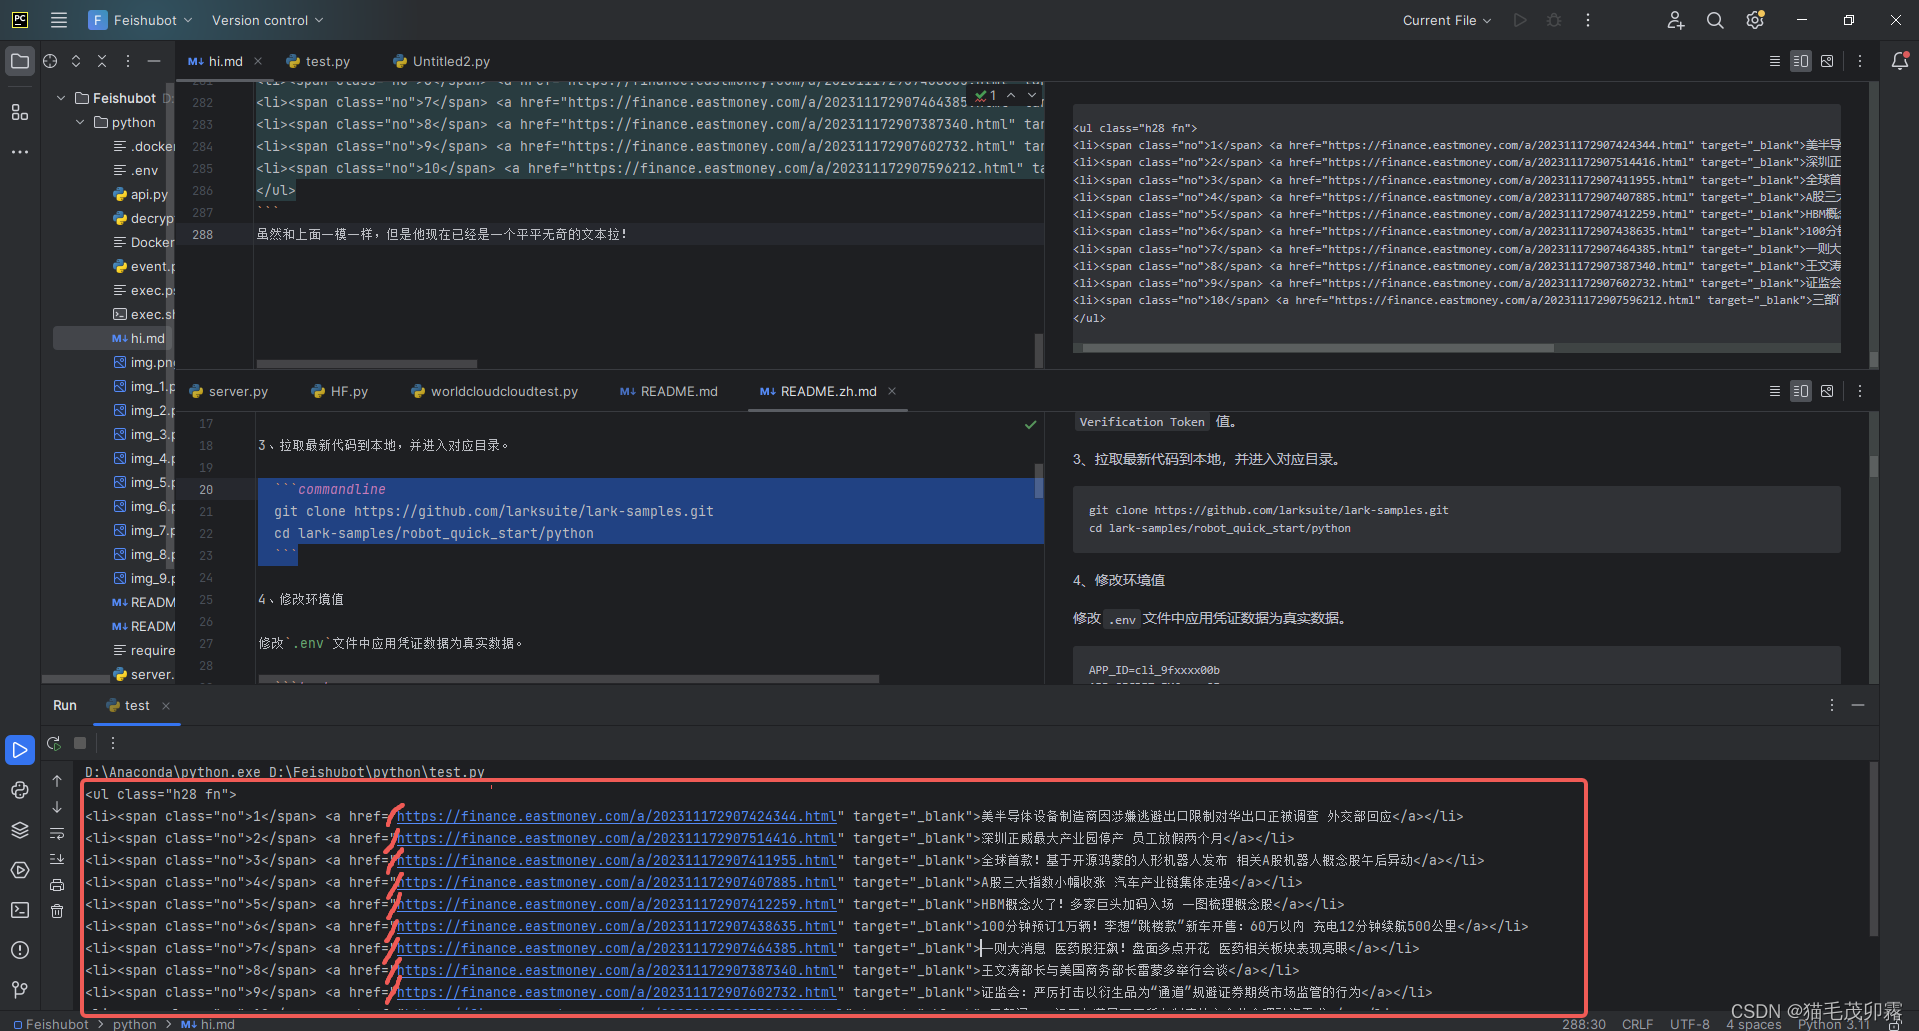Open the eastmoney link ending 464385.html
The height and width of the screenshot is (1031, 1919).
[616, 948]
